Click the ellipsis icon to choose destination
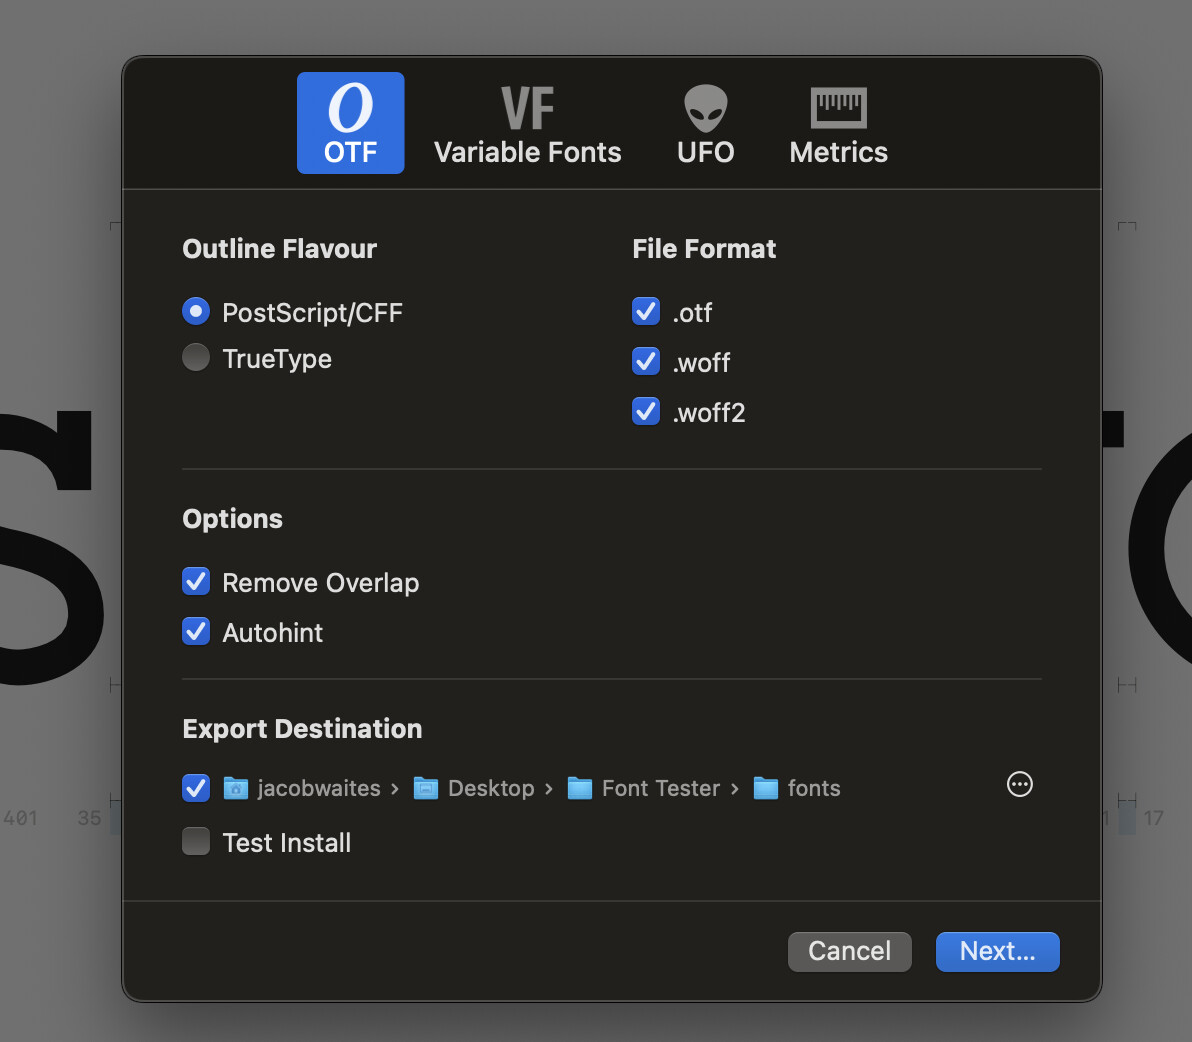The height and width of the screenshot is (1042, 1192). pyautogui.click(x=1019, y=785)
